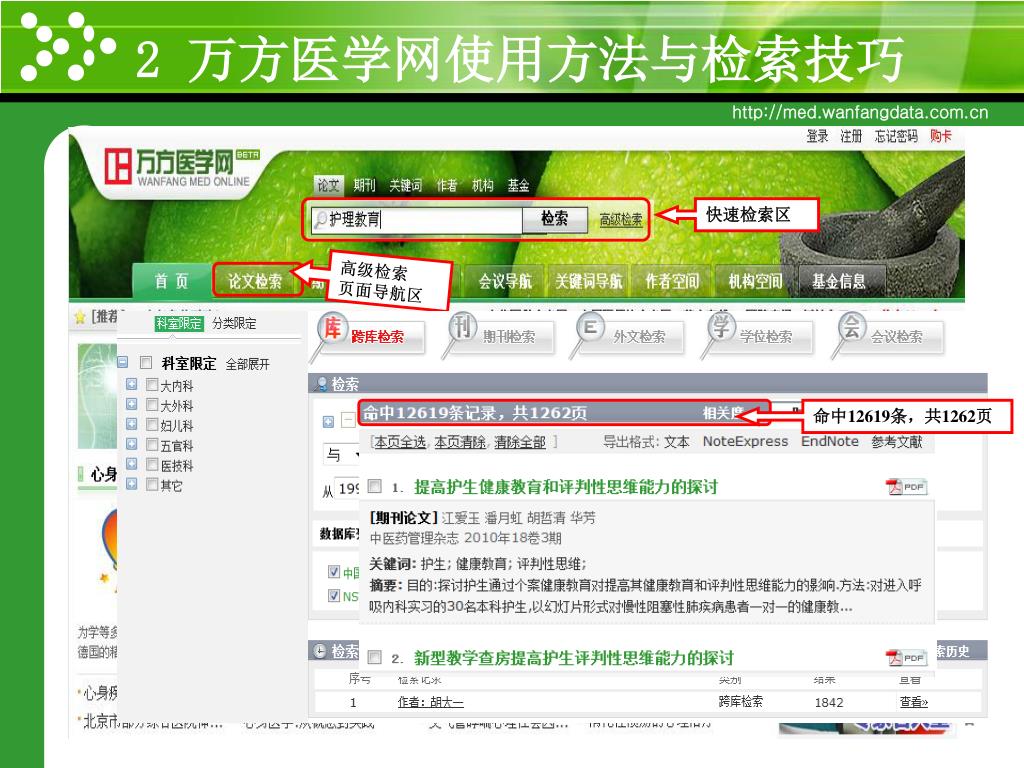
Task: Click the 登录 link
Action: pyautogui.click(x=817, y=136)
